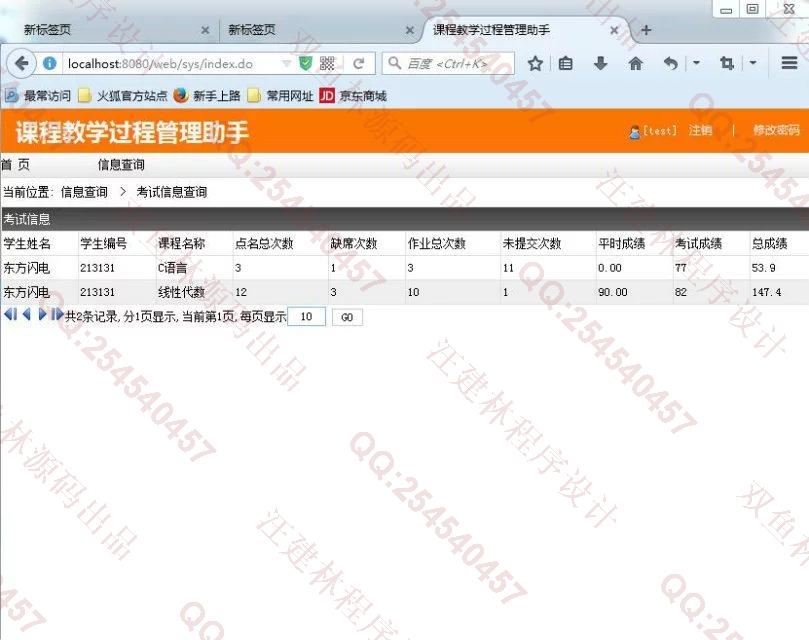Open the 信息查询 menu item
The image size is (809, 640).
coord(121,165)
